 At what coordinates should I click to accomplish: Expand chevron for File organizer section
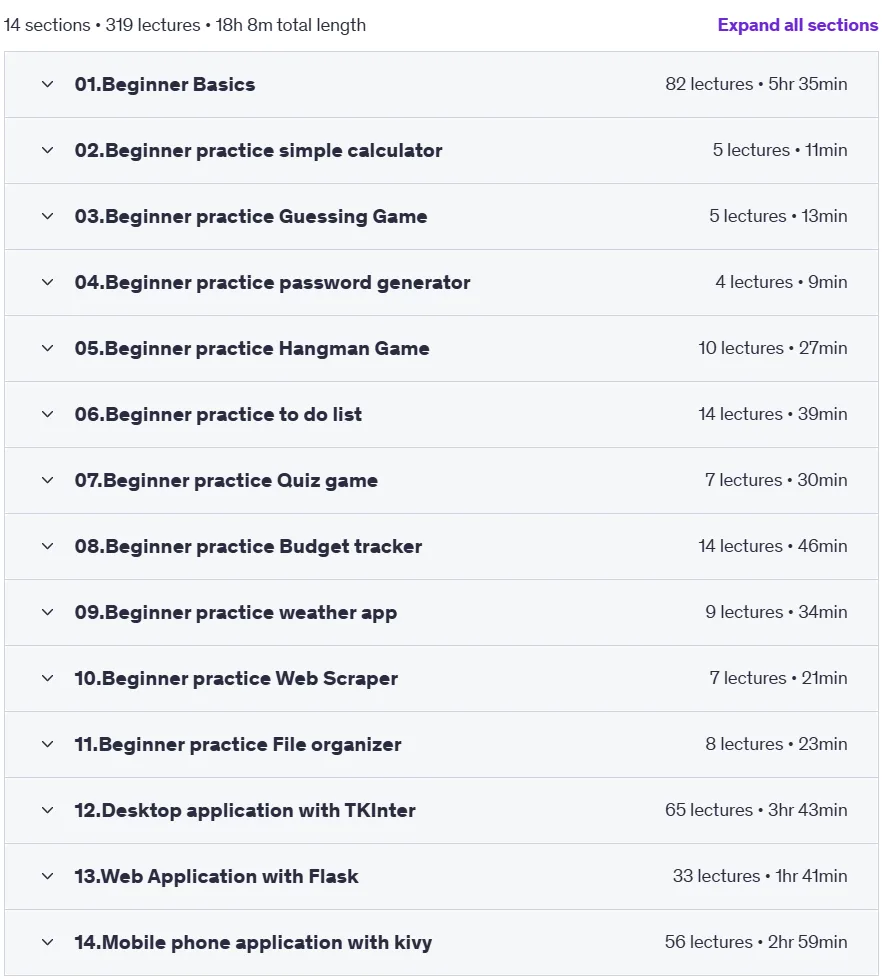[47, 744]
